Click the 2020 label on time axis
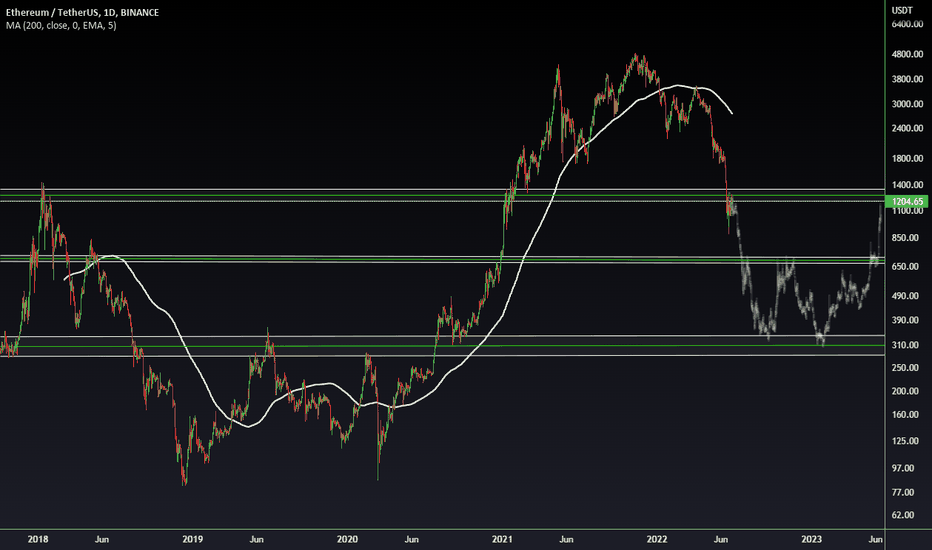Screen dimensions: 932x550 click(x=347, y=539)
